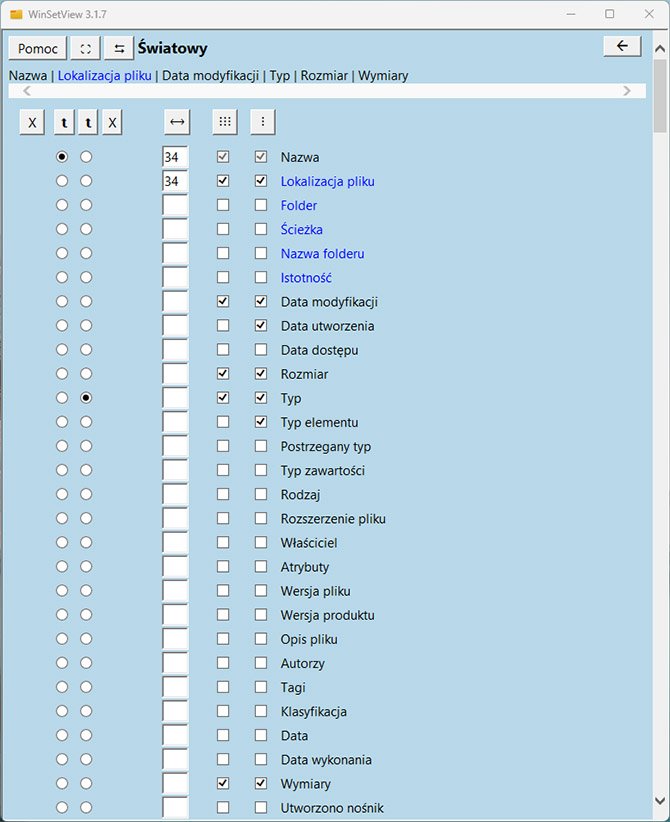Screen dimensions: 670x822
Task: Uncheck the checkbox immediately left of Typ elementu
Action: tap(261, 422)
